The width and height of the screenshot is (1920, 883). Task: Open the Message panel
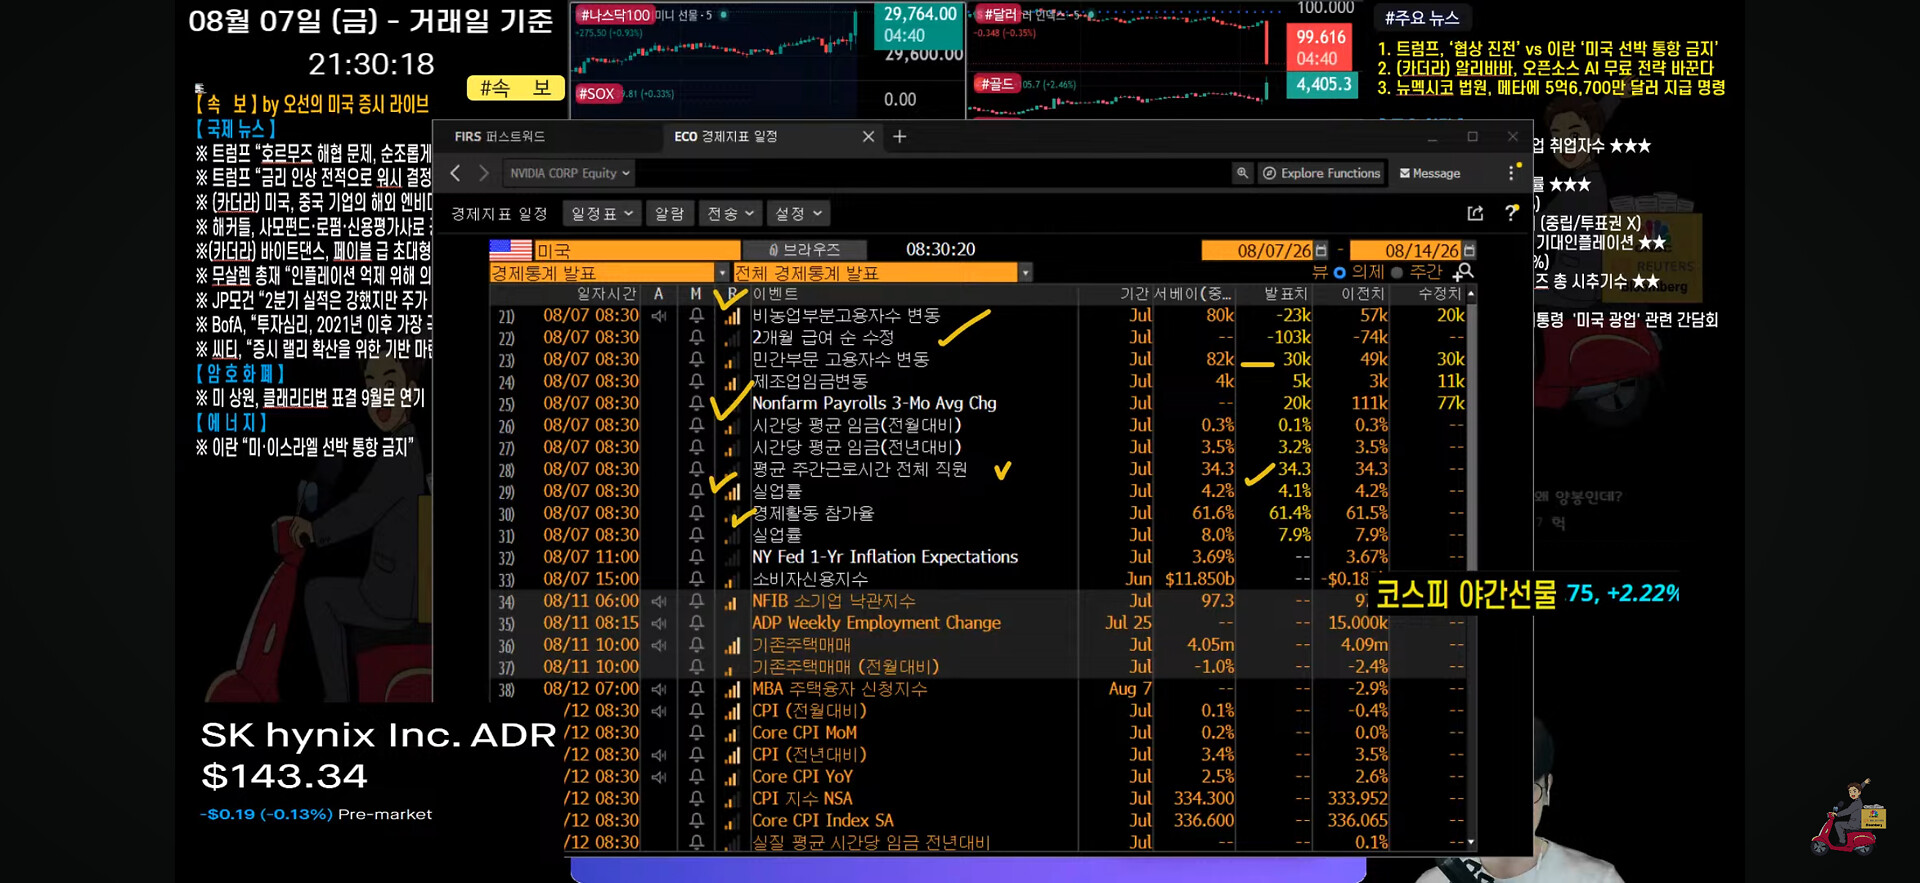tap(1430, 173)
